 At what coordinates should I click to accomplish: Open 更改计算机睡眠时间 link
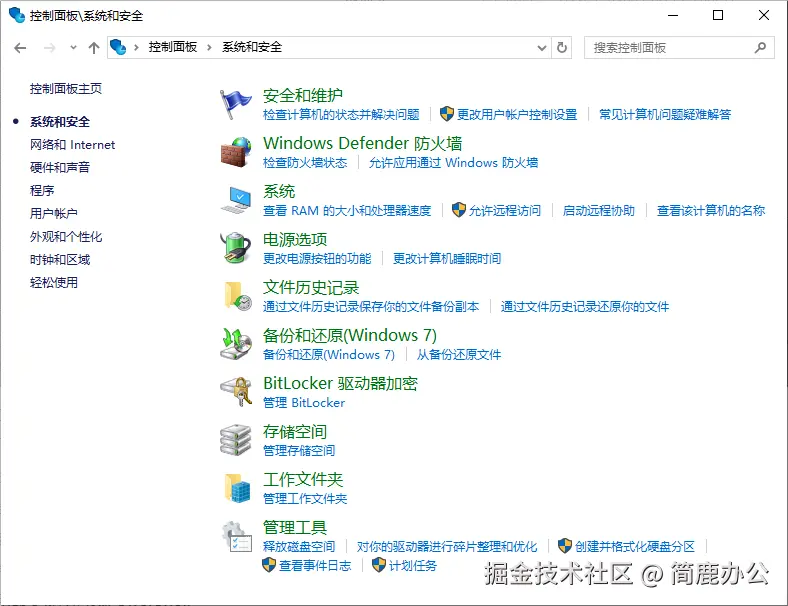click(446, 258)
